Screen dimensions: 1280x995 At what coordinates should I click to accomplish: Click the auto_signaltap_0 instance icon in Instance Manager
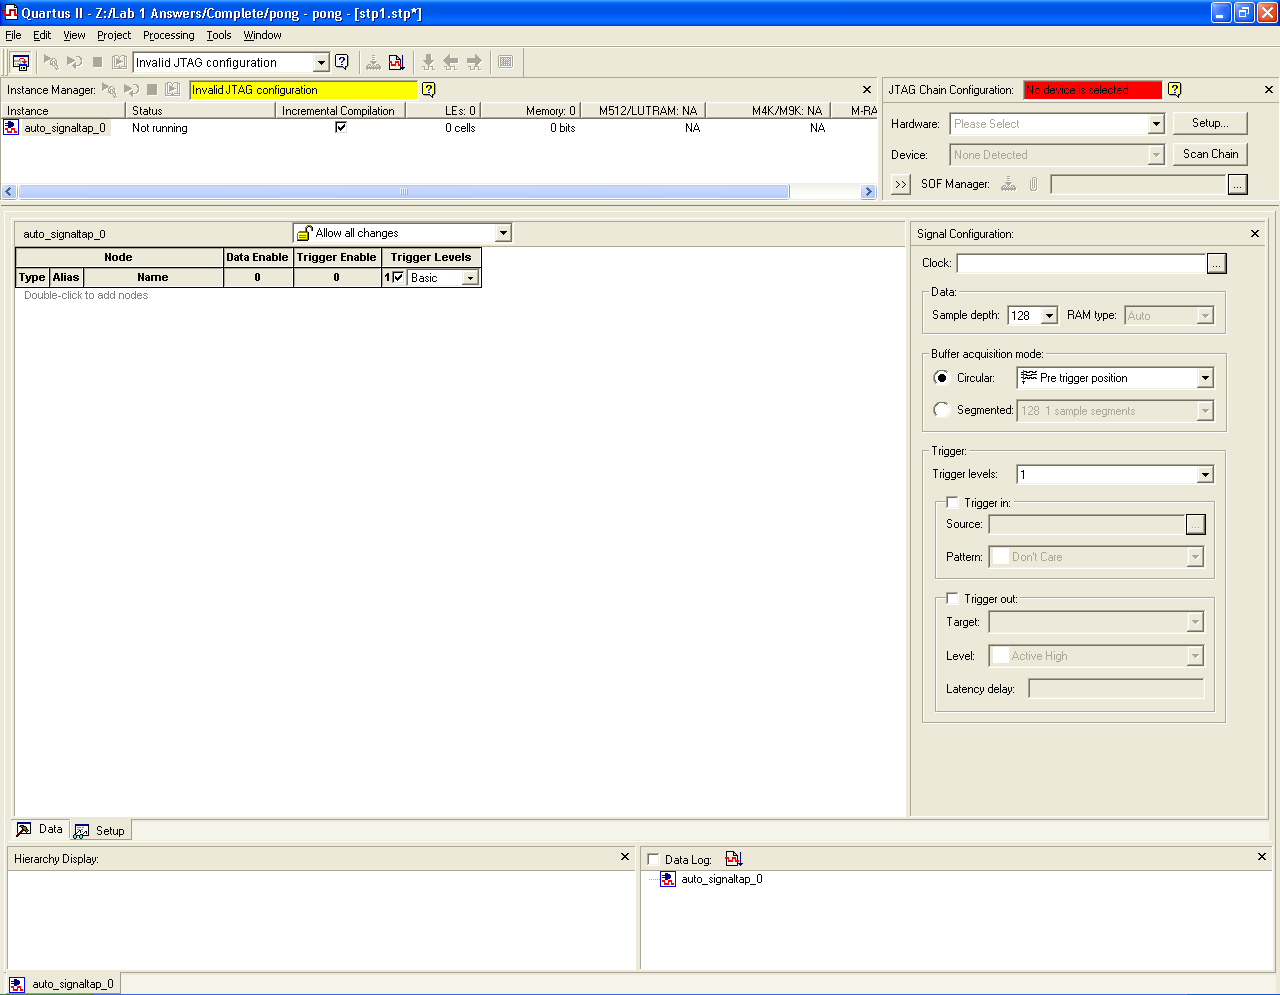point(11,128)
